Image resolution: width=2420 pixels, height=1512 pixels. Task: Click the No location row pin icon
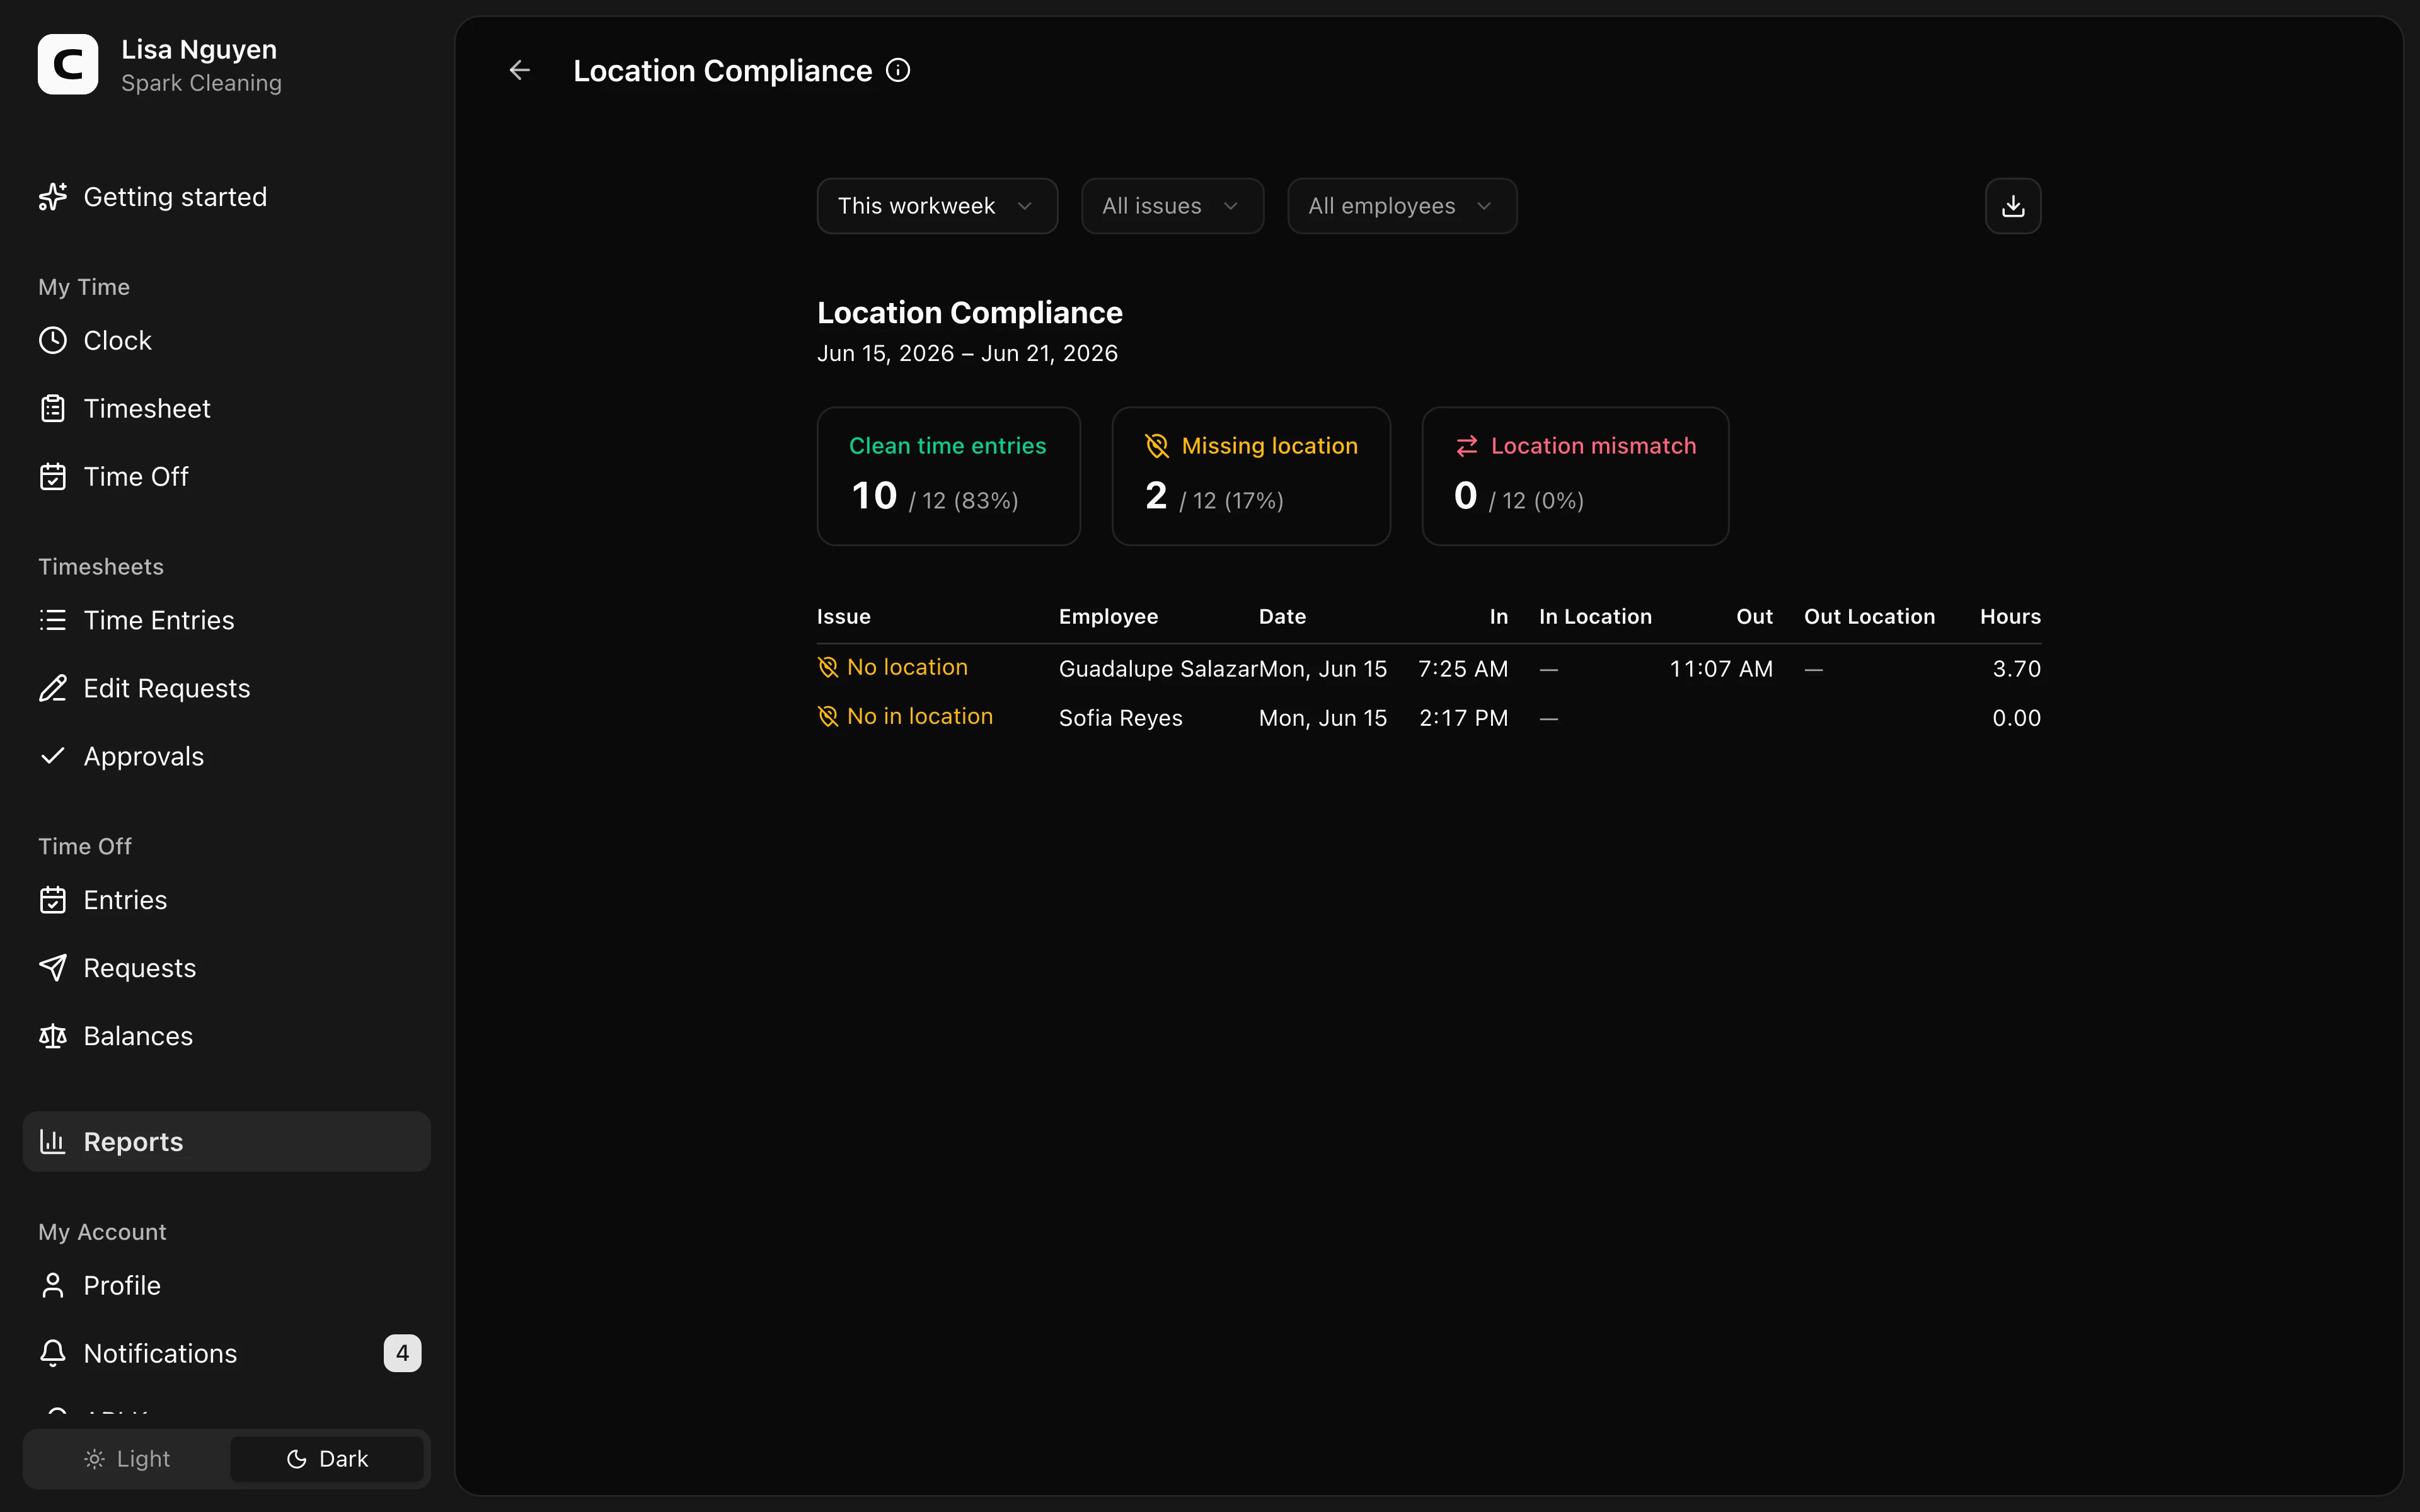[828, 667]
